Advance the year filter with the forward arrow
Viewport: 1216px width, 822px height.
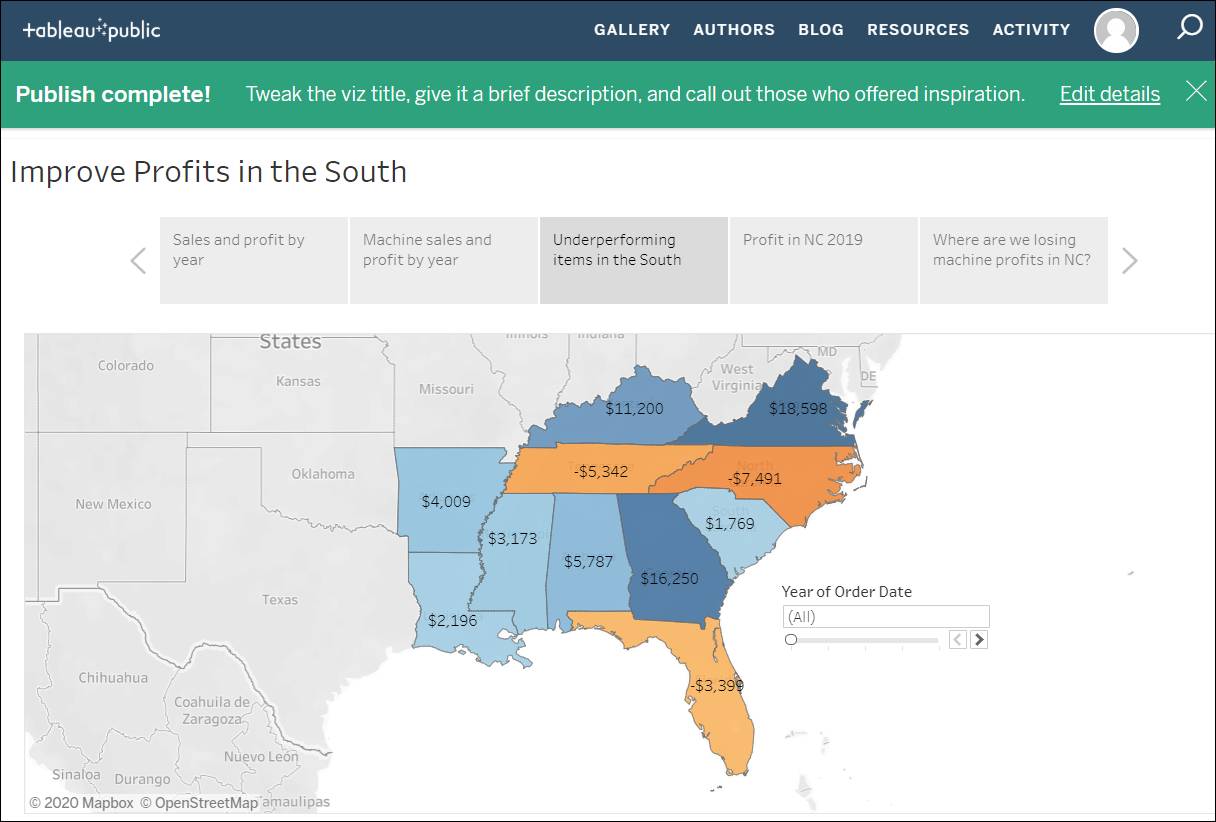979,639
